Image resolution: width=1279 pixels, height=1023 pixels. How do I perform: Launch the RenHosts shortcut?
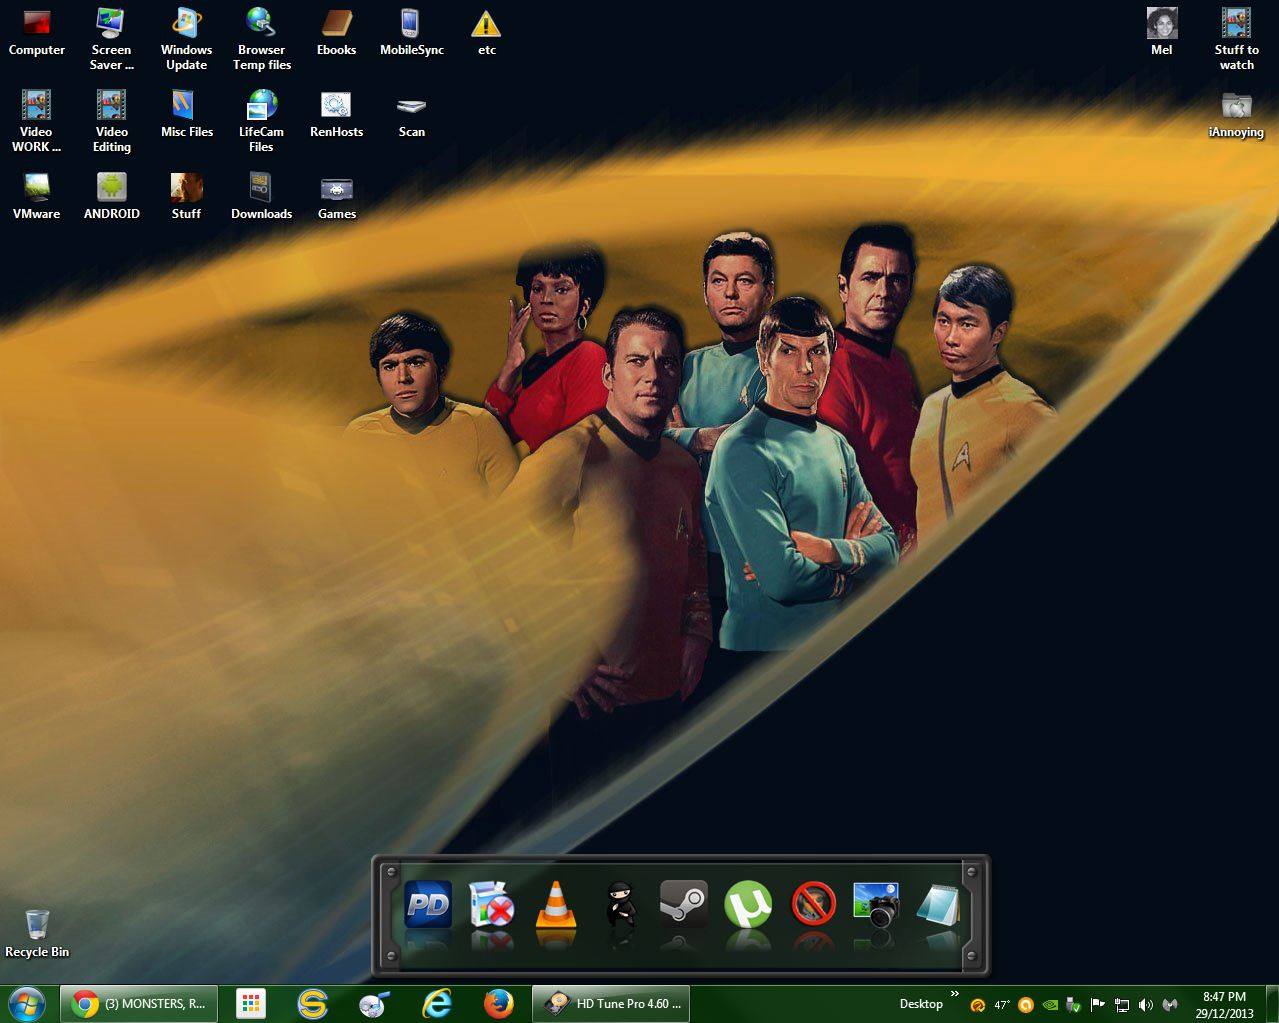pyautogui.click(x=336, y=114)
